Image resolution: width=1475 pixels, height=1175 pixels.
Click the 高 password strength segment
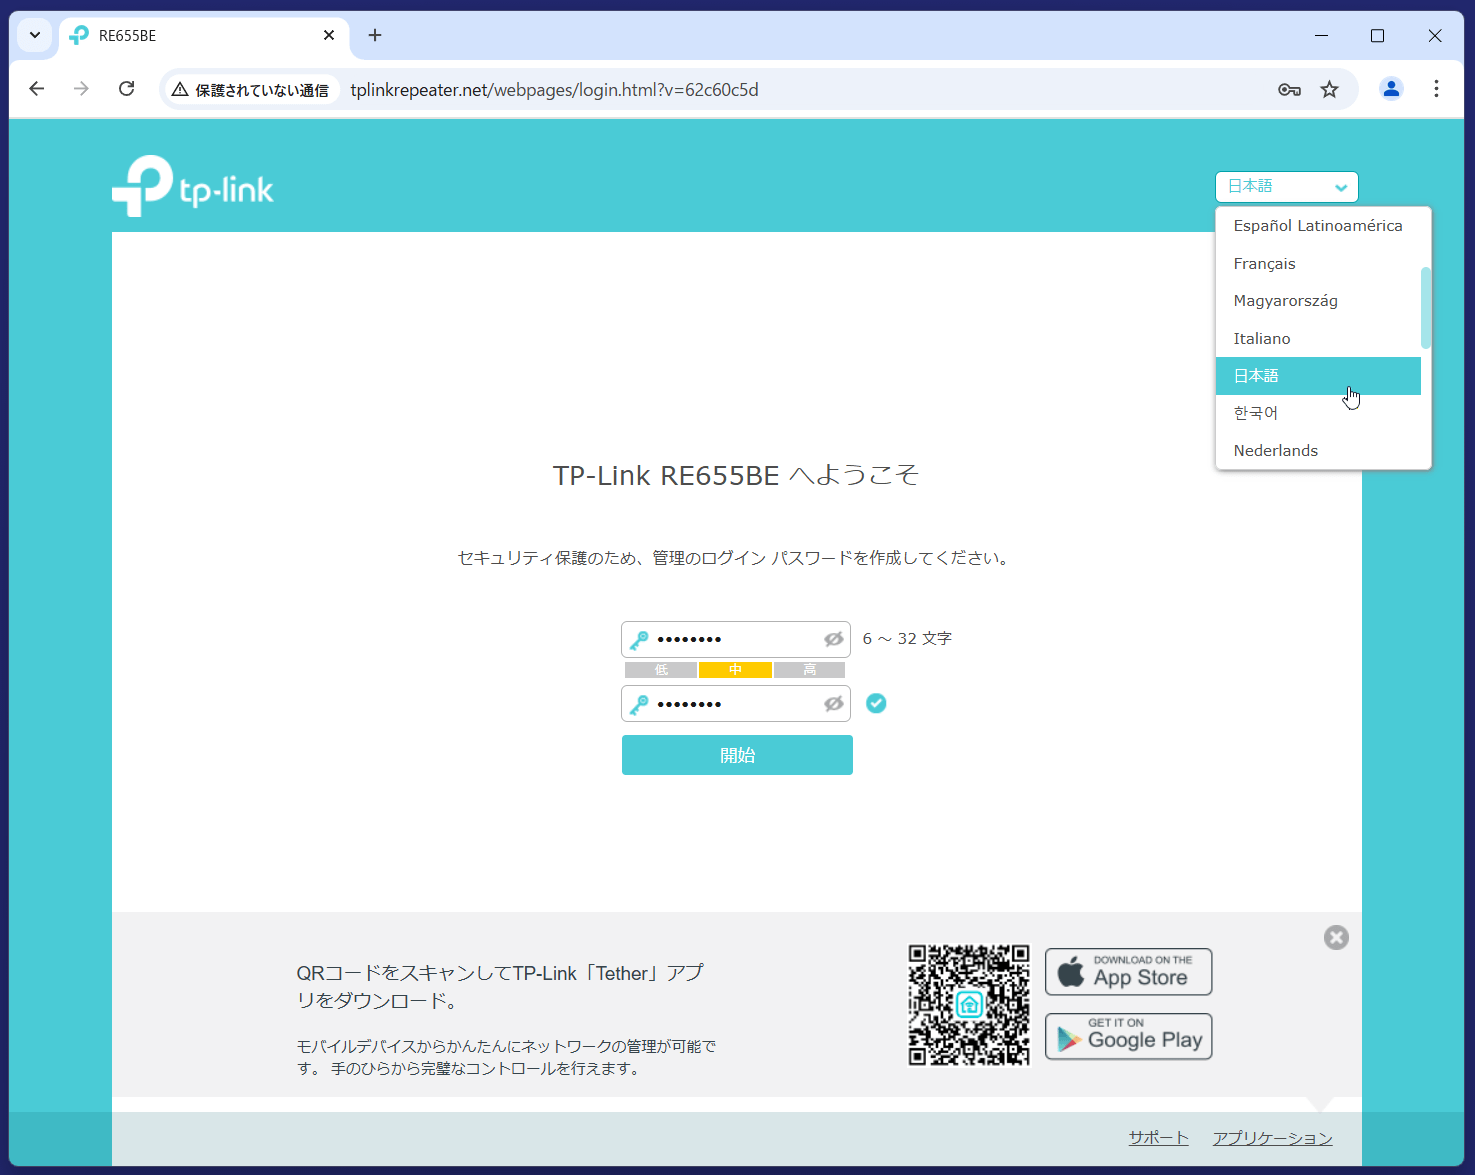(x=809, y=670)
